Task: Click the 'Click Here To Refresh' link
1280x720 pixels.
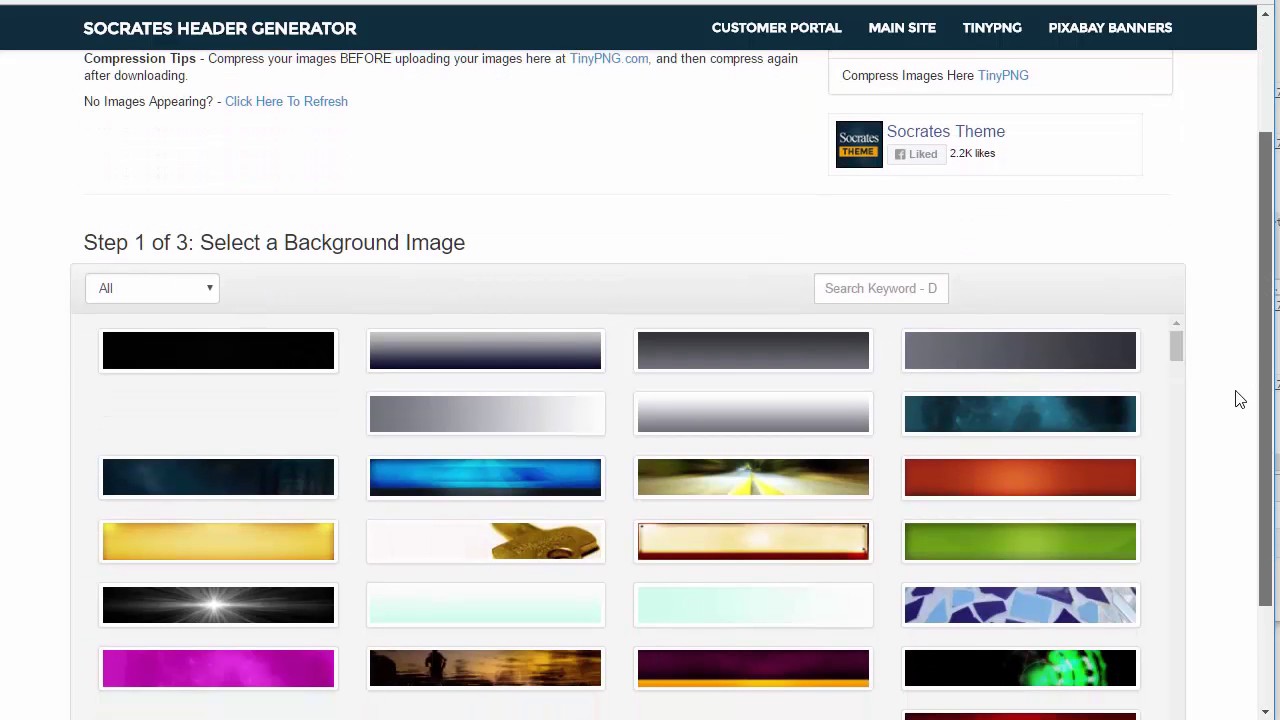Action: point(286,101)
